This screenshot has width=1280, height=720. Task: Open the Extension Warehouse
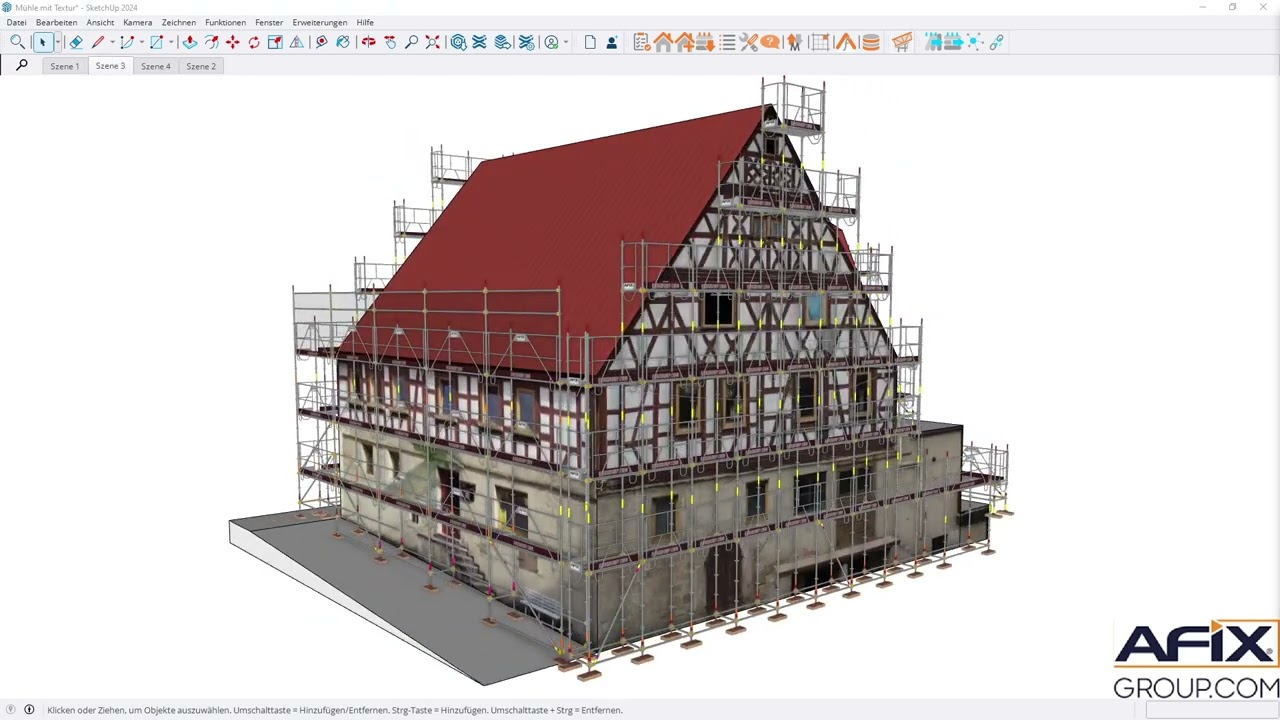pos(479,42)
